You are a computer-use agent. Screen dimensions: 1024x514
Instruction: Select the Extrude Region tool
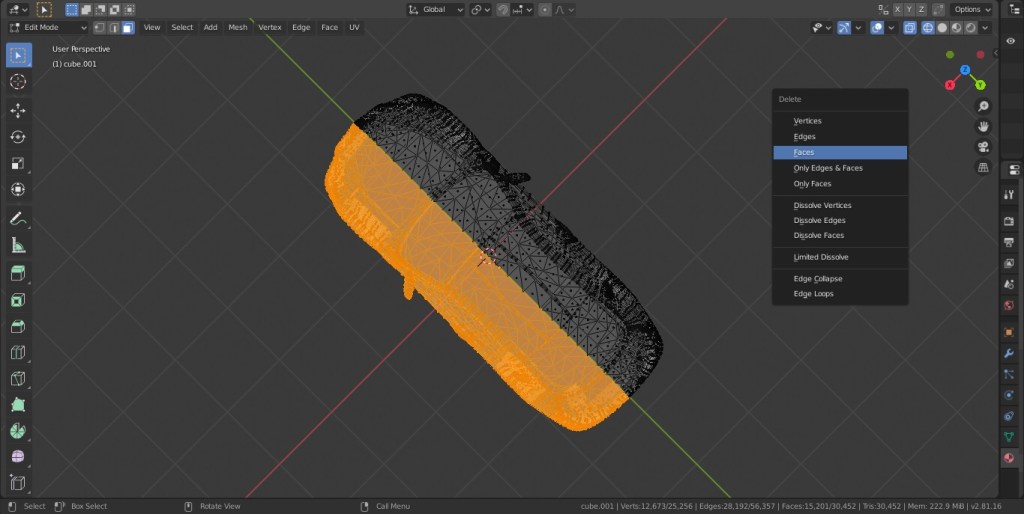point(18,273)
